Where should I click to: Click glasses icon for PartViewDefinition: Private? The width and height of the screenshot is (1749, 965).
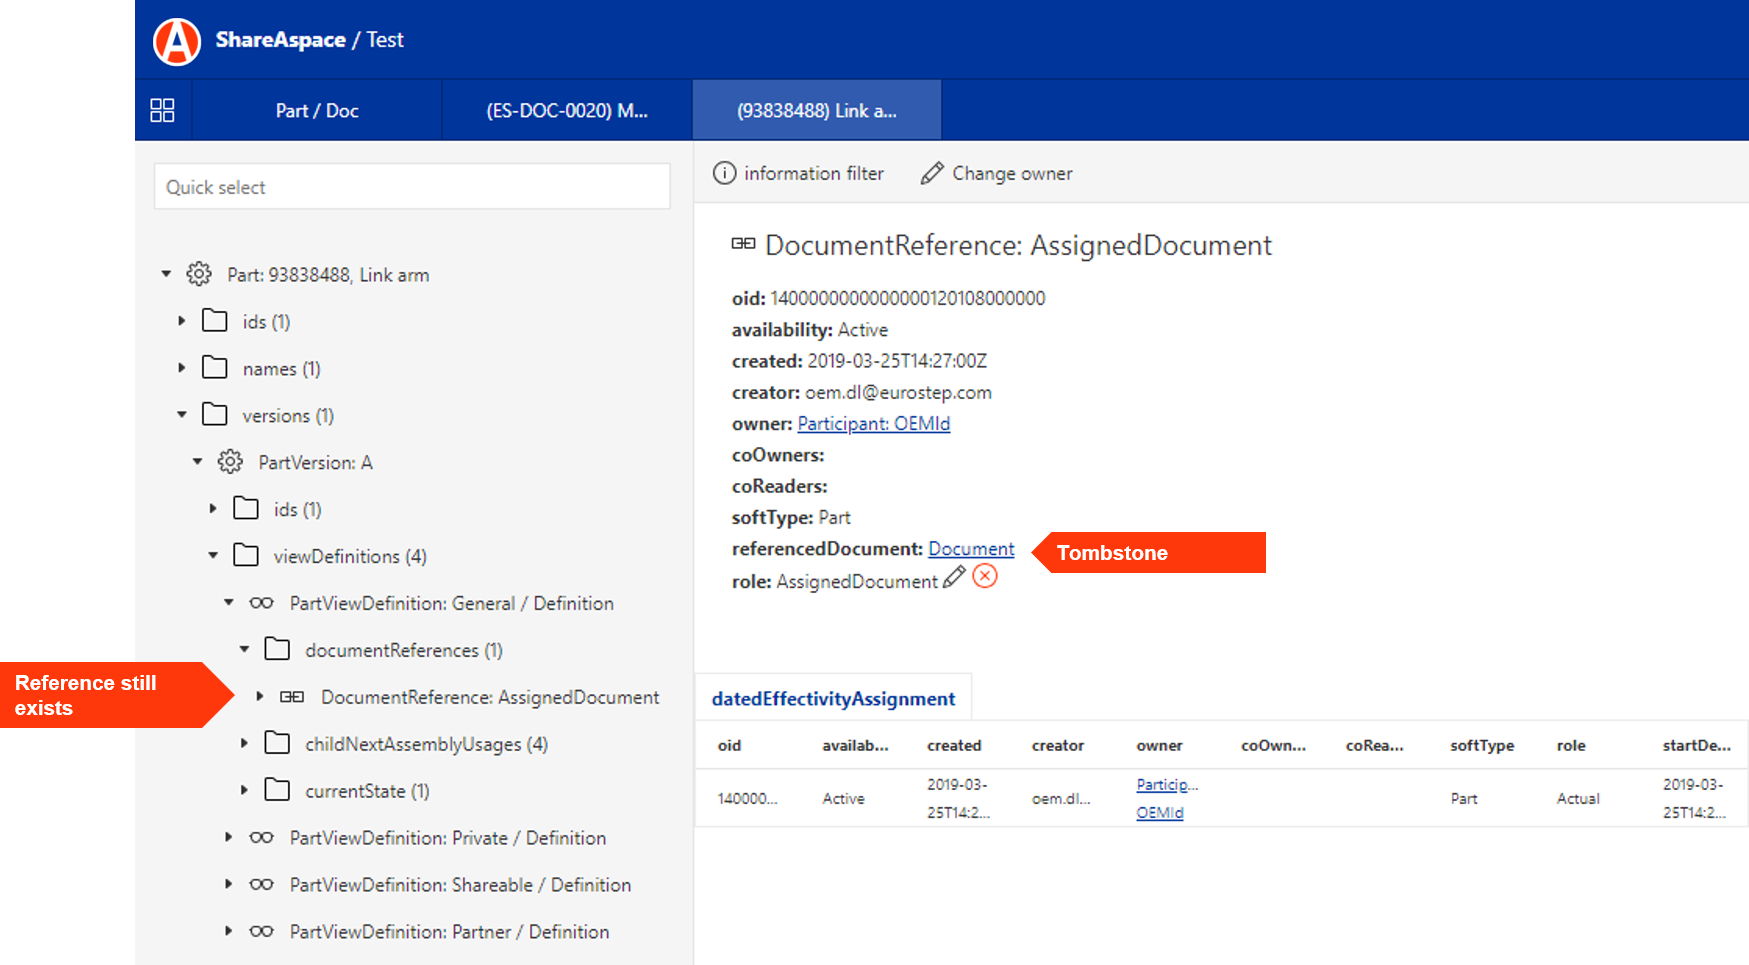(x=261, y=838)
